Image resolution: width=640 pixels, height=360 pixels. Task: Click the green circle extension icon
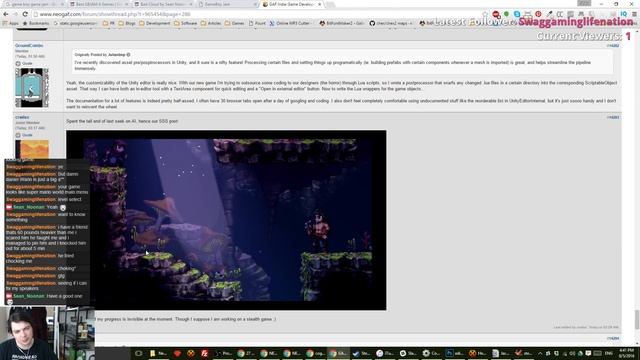click(x=507, y=14)
